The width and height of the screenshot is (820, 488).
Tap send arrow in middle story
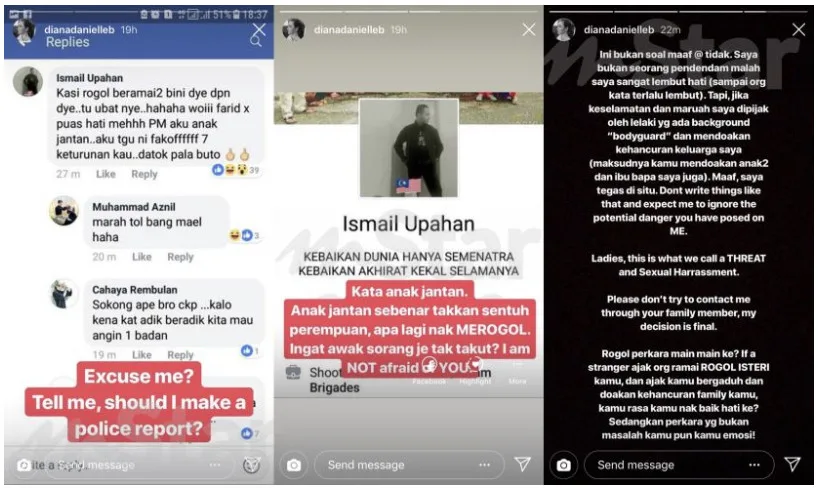pyautogui.click(x=522, y=464)
